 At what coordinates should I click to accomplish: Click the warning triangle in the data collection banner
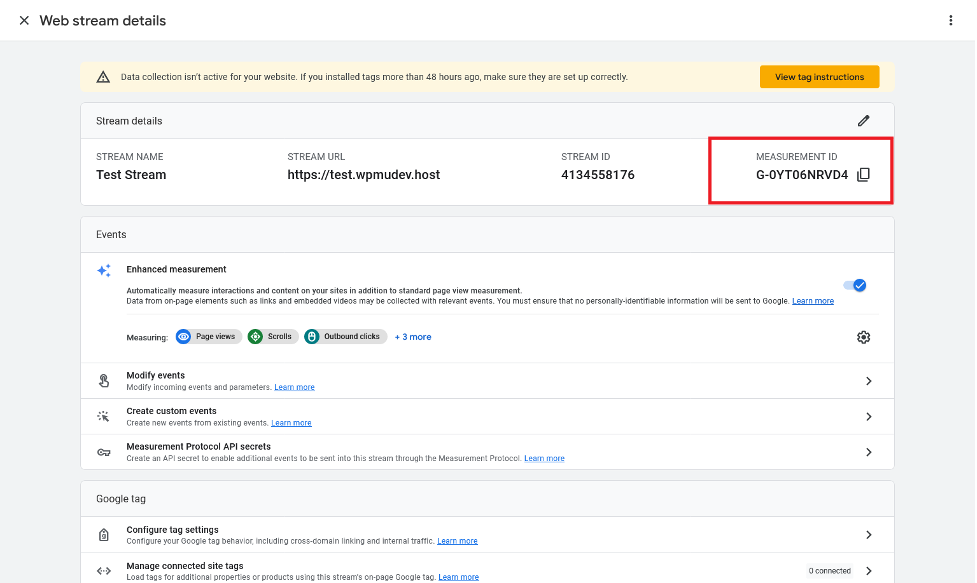click(x=104, y=76)
